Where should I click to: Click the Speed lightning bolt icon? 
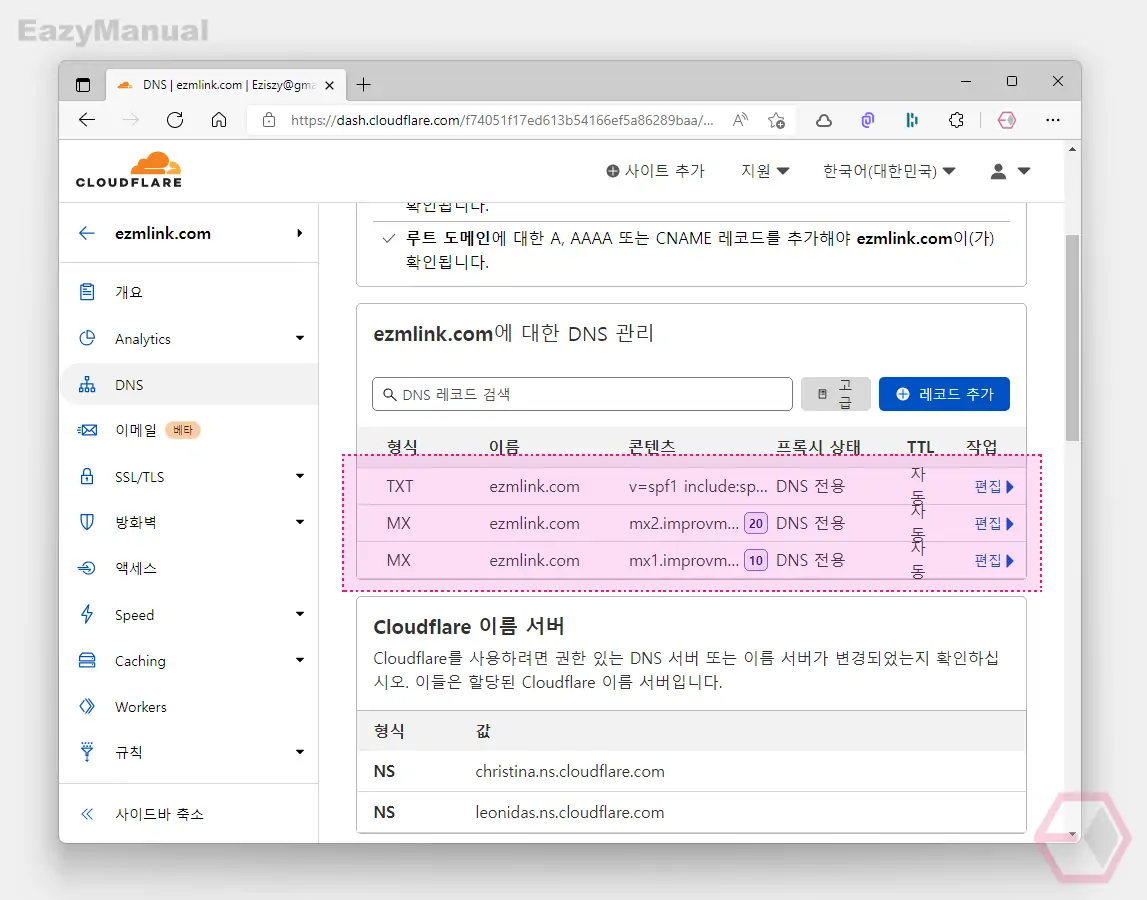[87, 614]
